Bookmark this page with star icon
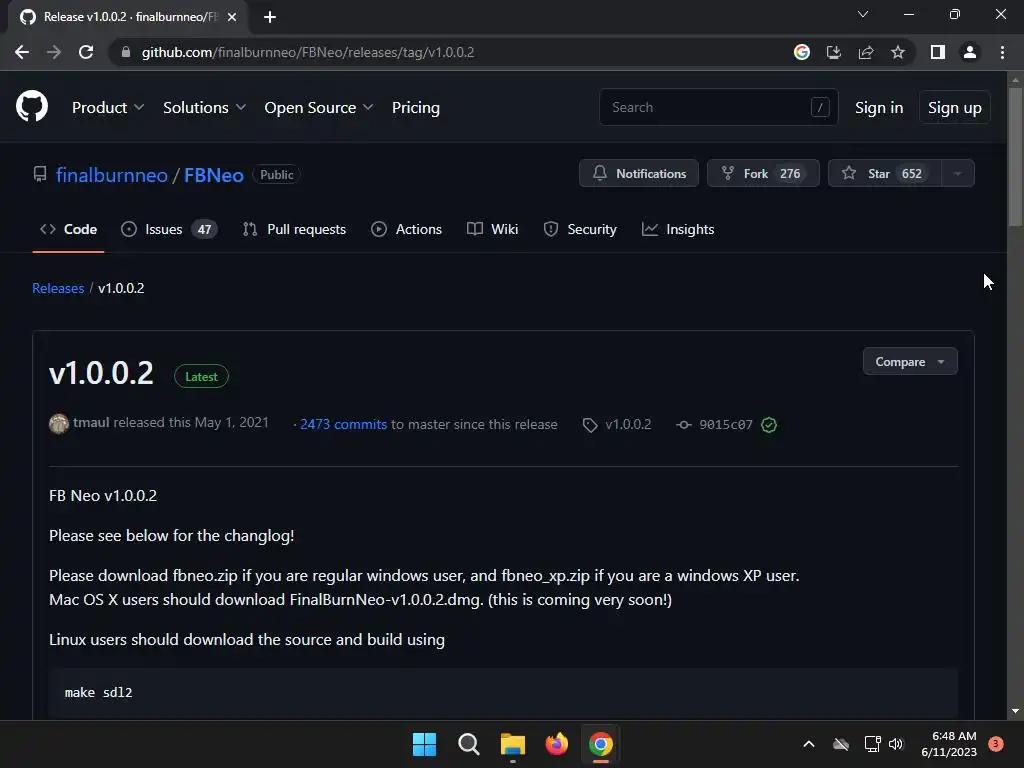1024x768 pixels. [898, 52]
